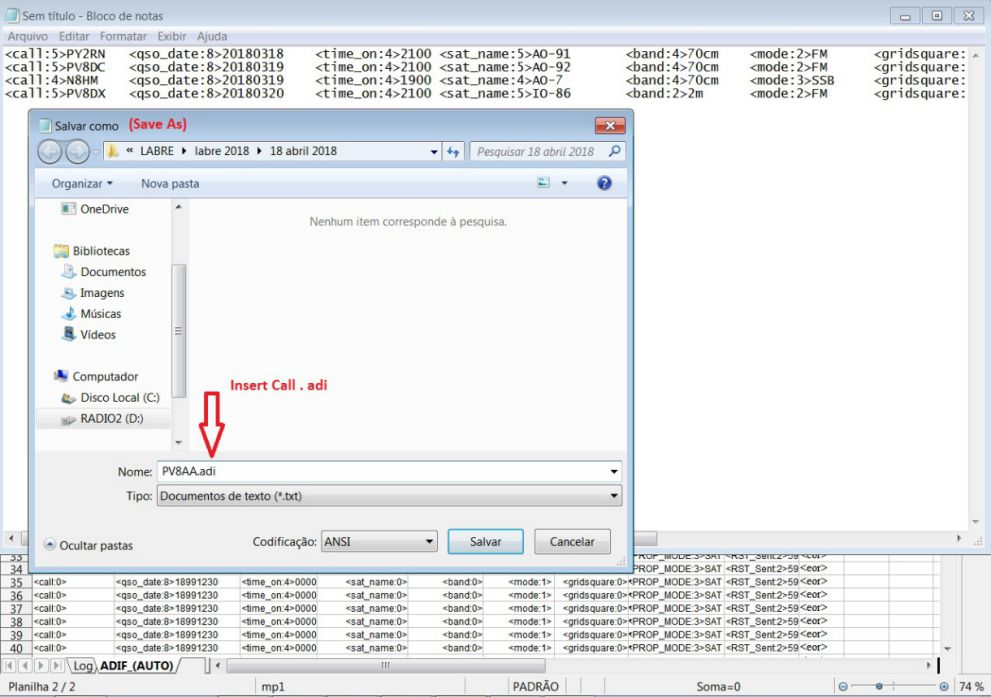The width and height of the screenshot is (991, 697).
Task: Select the RADIO2 (D:) drive
Action: (111, 419)
